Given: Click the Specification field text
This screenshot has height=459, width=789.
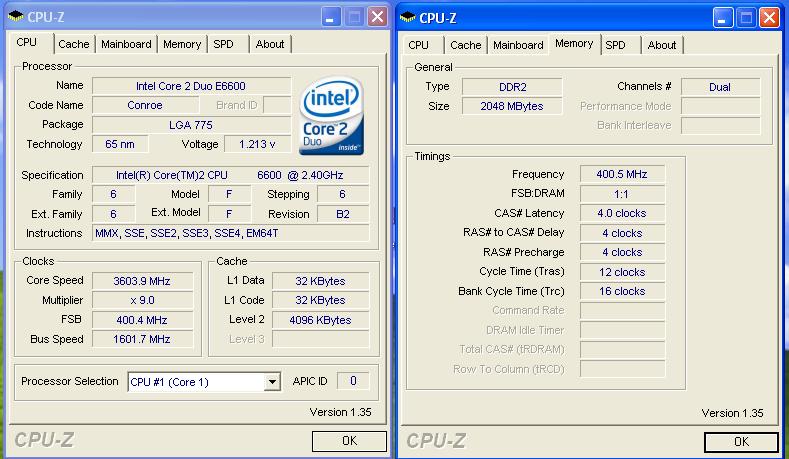Looking at the screenshot, I should tap(230, 175).
